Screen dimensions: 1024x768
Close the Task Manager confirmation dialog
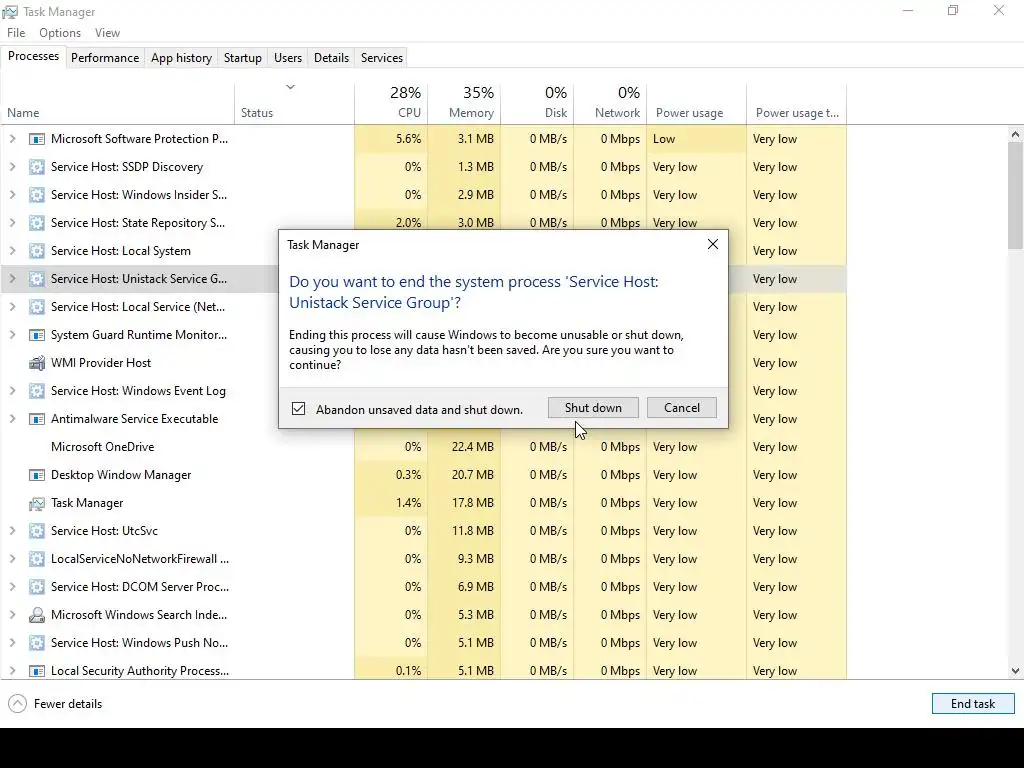pyautogui.click(x=712, y=244)
